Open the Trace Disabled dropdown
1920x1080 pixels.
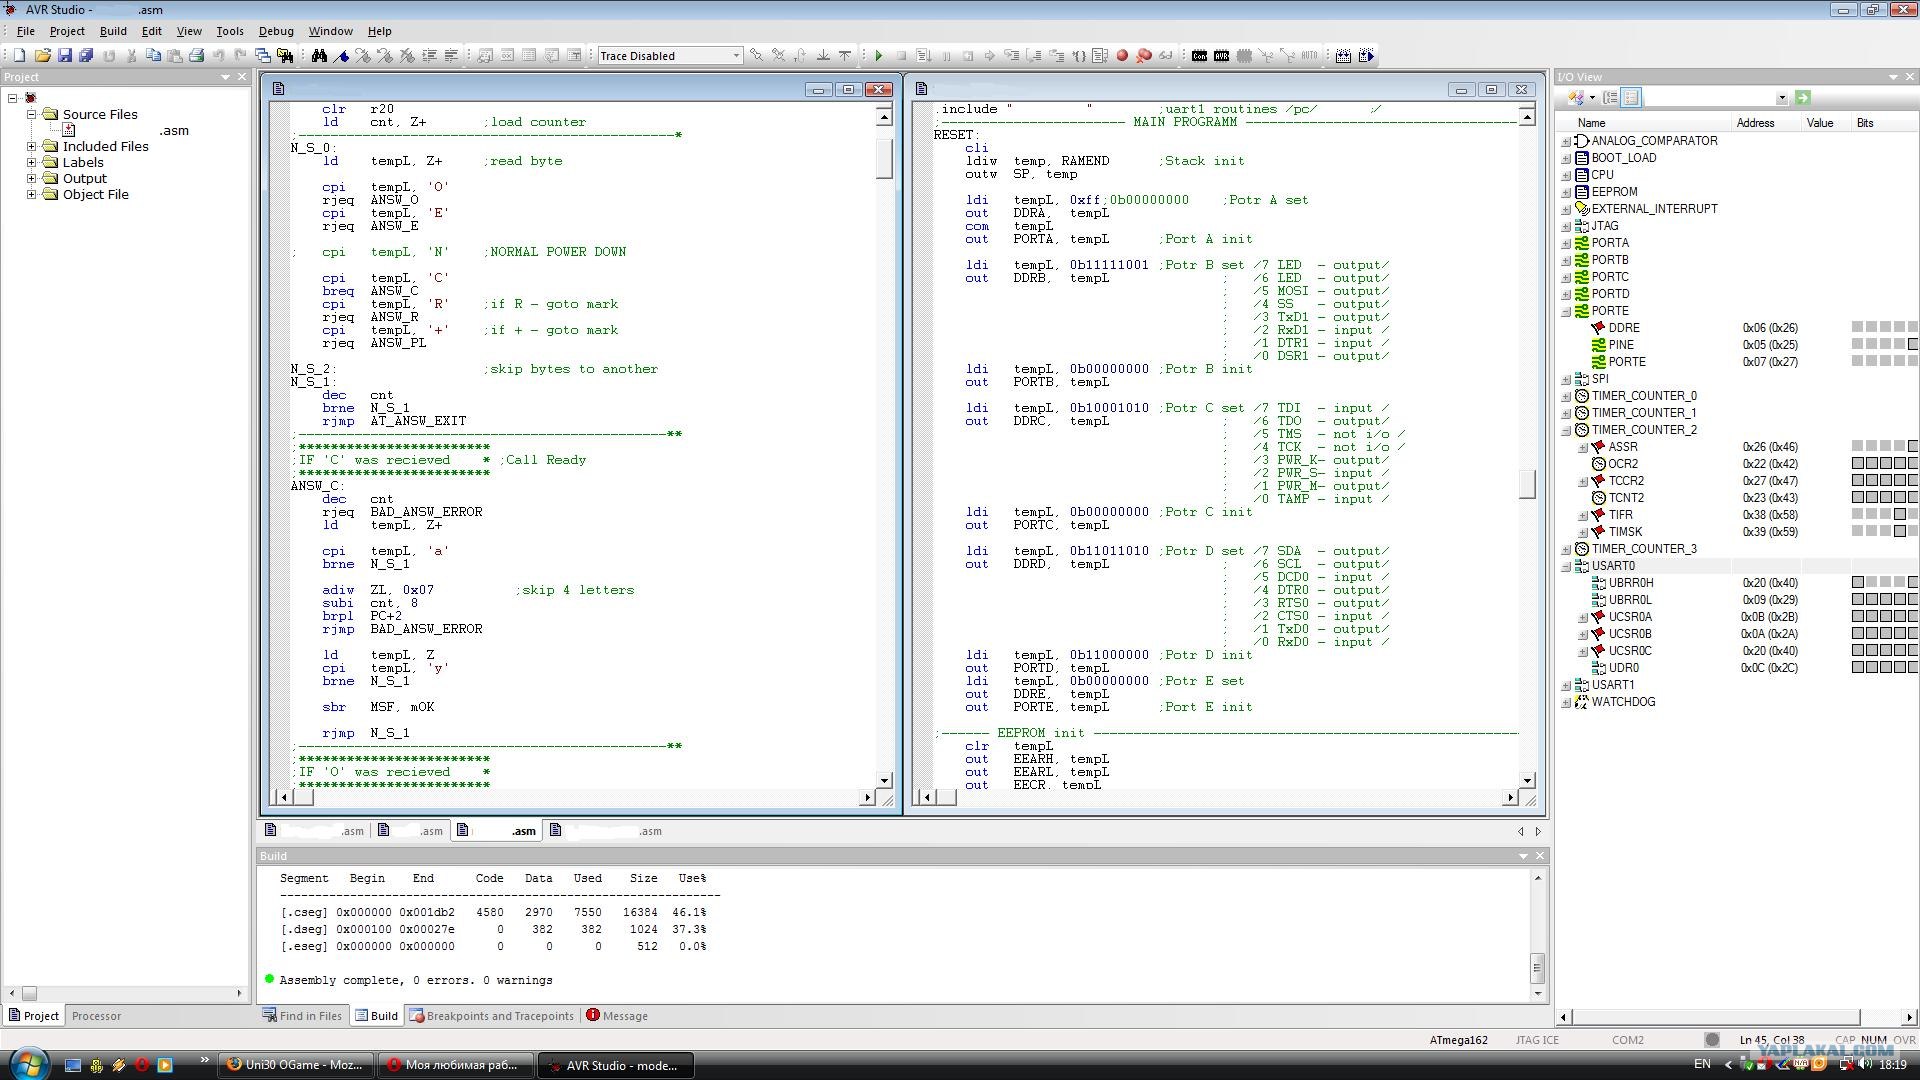point(736,56)
